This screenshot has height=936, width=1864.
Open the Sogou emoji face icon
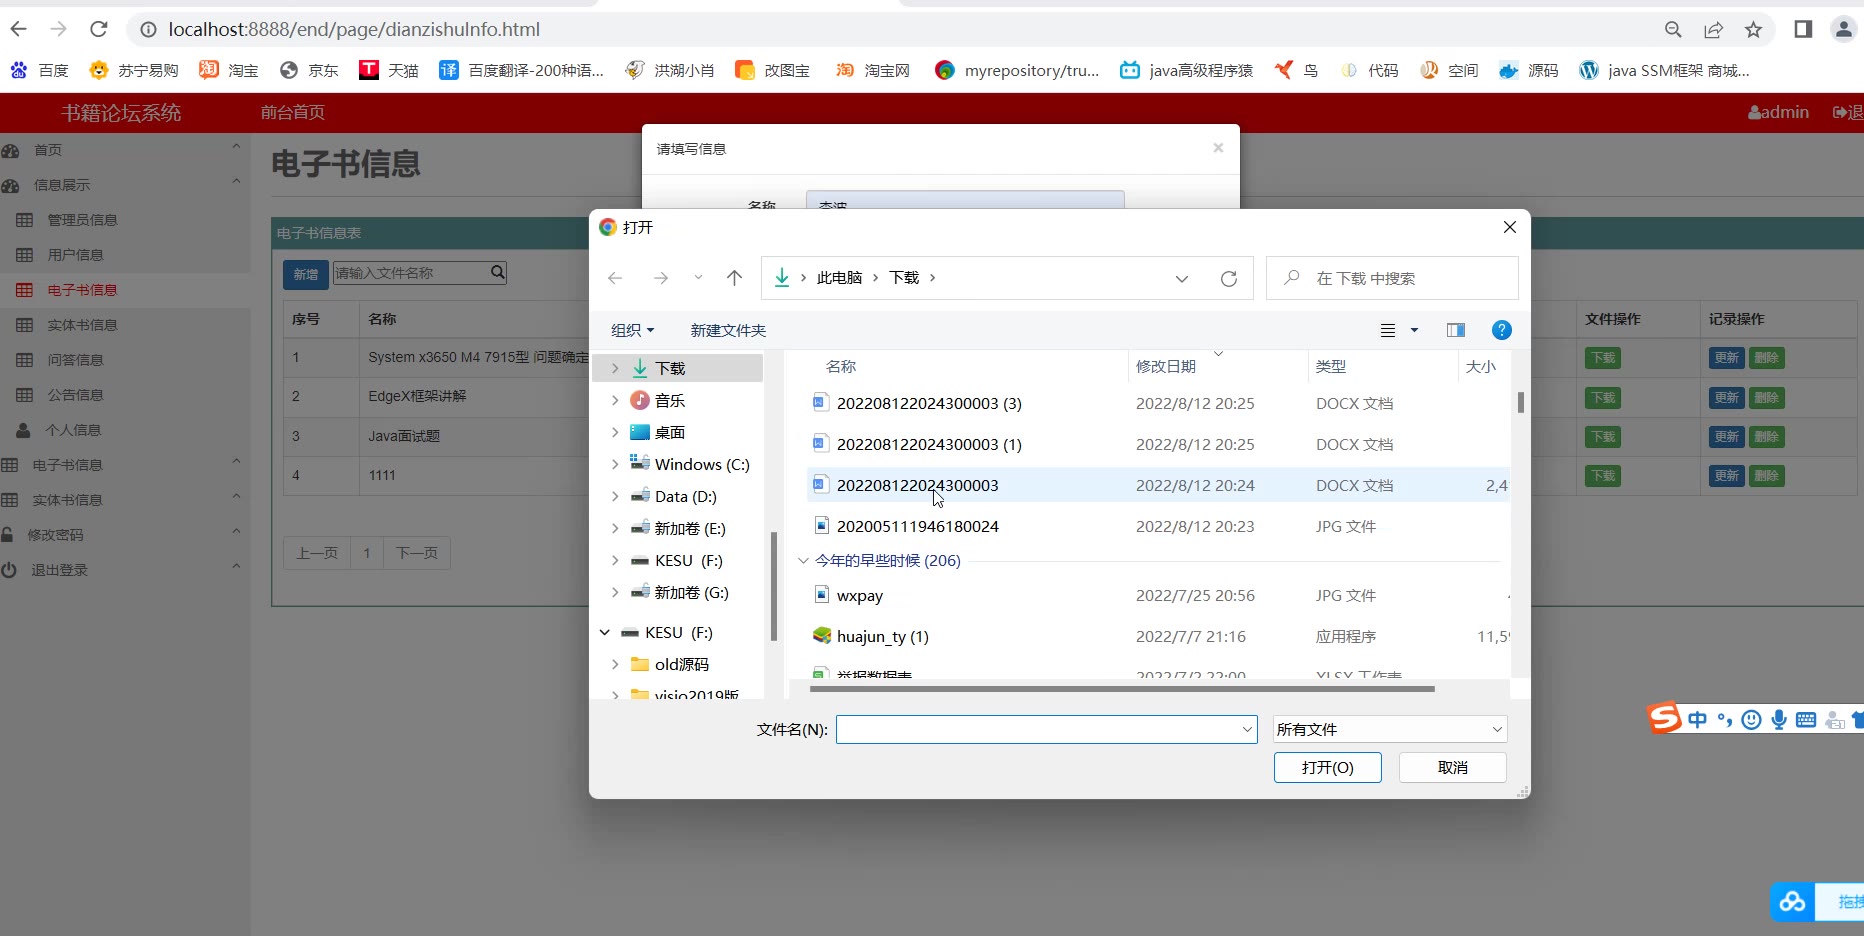click(x=1751, y=720)
